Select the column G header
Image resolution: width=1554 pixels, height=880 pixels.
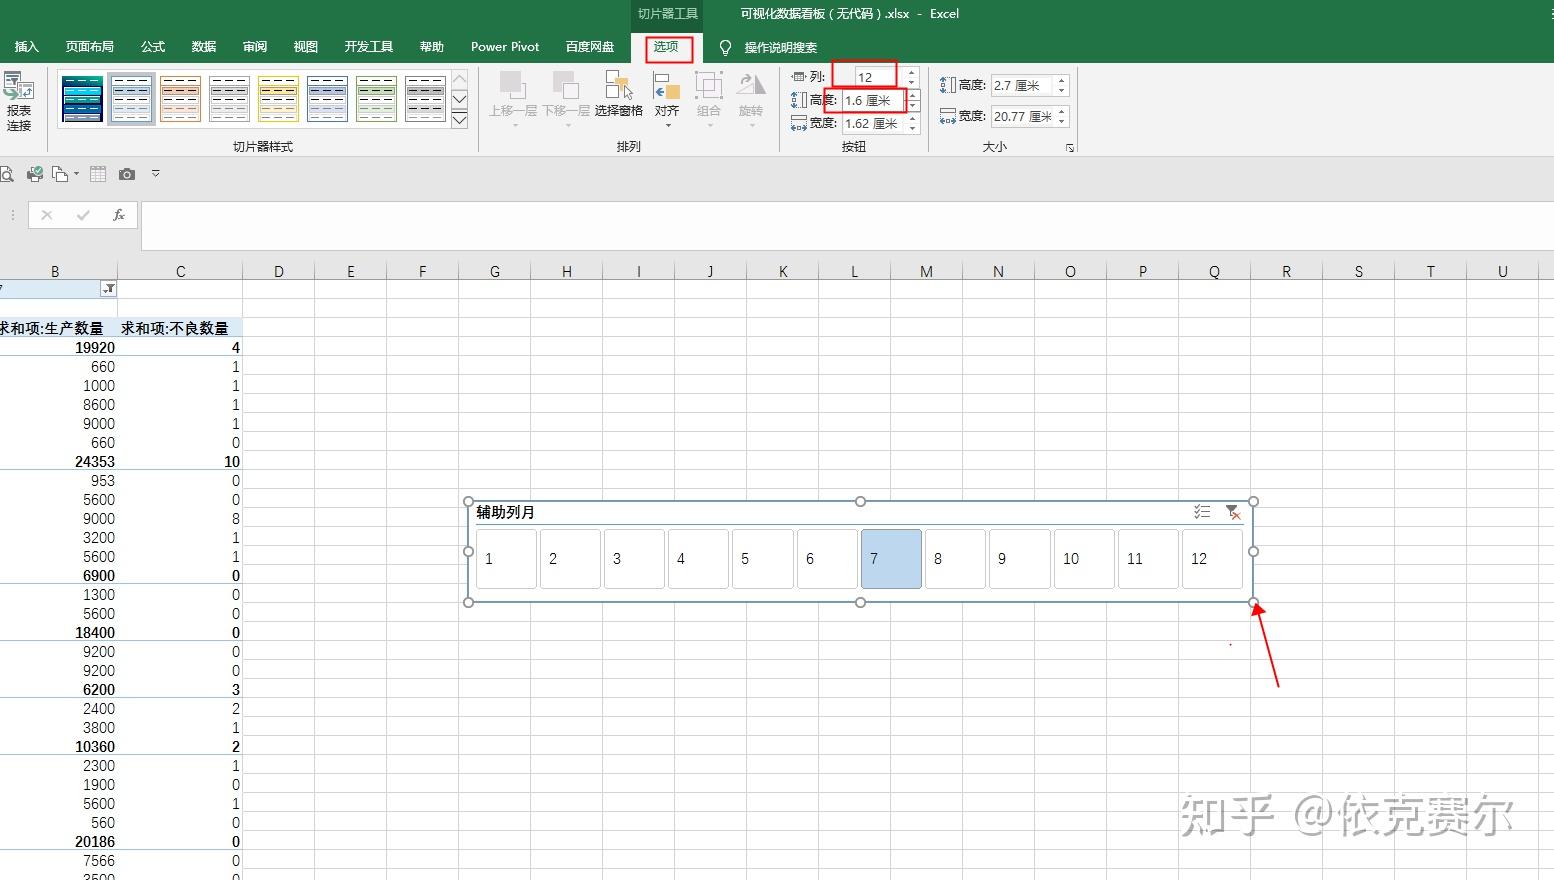click(495, 271)
